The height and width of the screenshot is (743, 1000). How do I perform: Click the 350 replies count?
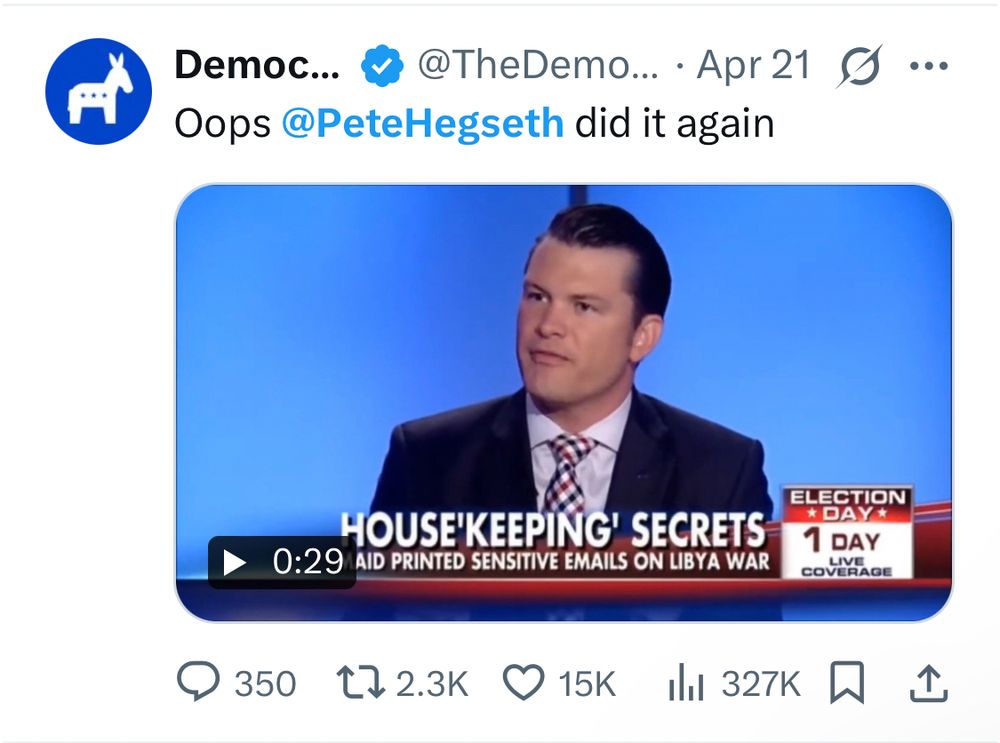[x=265, y=684]
